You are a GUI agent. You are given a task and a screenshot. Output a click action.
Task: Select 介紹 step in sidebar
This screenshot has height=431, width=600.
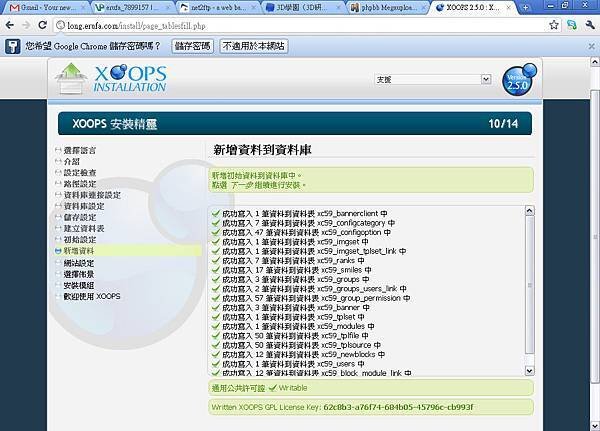72,162
